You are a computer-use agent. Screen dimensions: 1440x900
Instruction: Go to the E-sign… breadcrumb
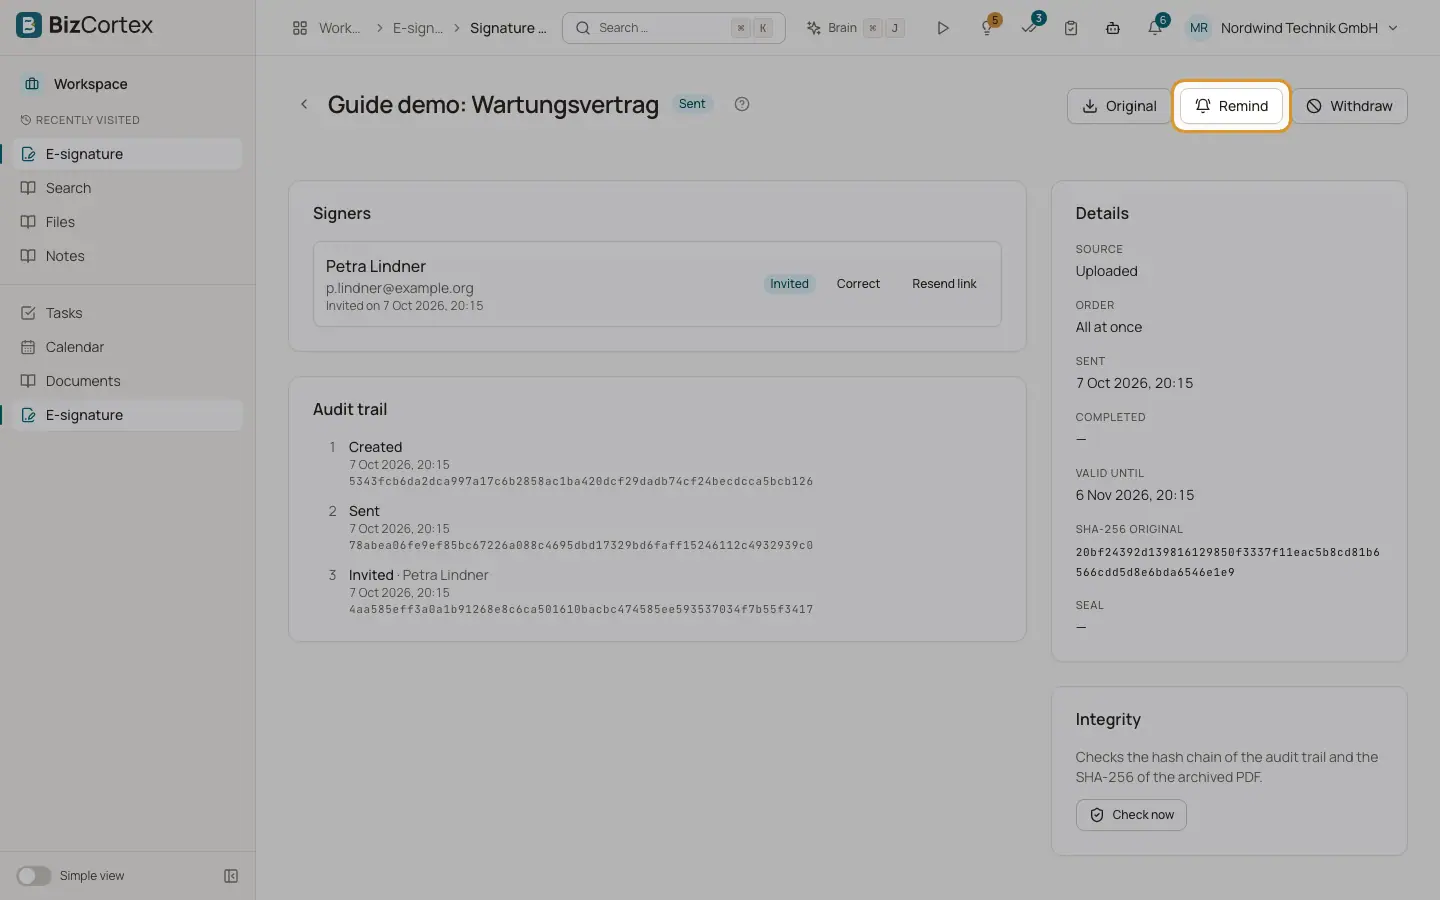[417, 28]
